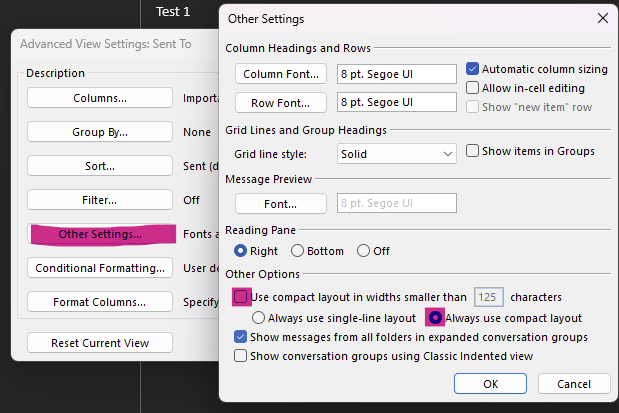This screenshot has height=413, width=619.
Task: Confirm settings with OK button
Action: pos(490,384)
